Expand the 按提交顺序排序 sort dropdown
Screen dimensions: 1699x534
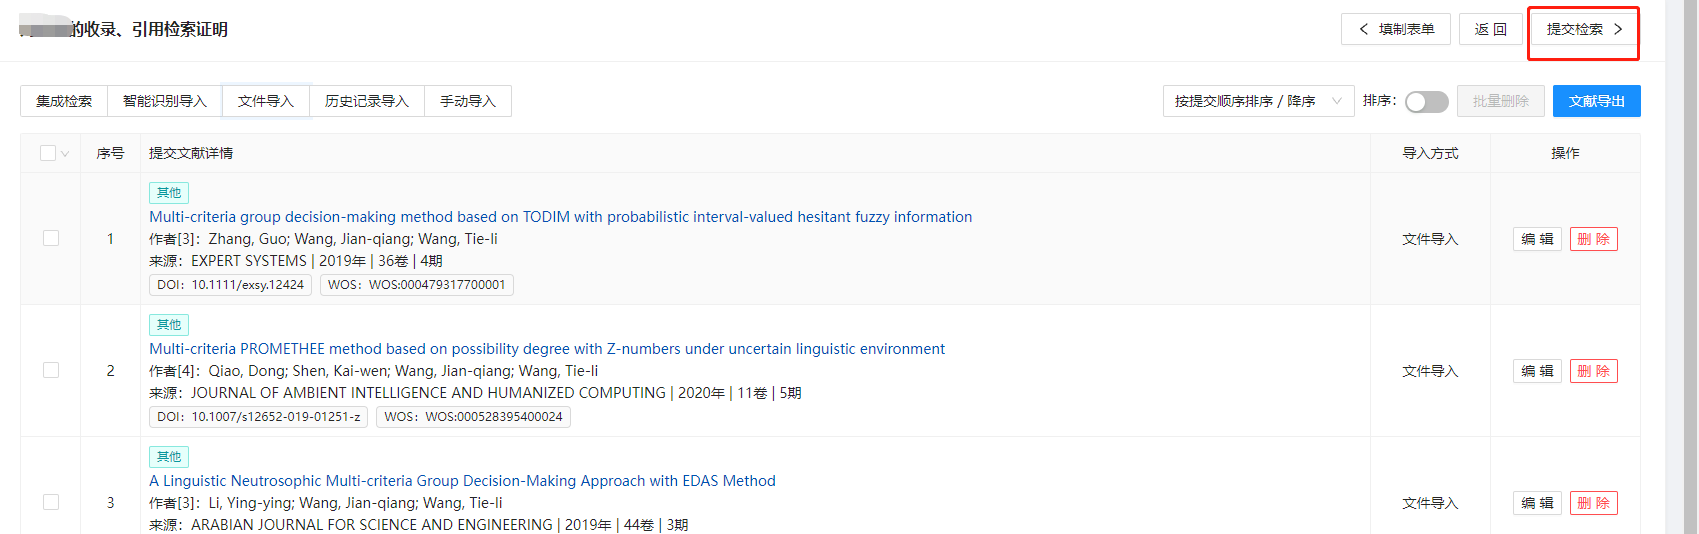coord(1257,101)
